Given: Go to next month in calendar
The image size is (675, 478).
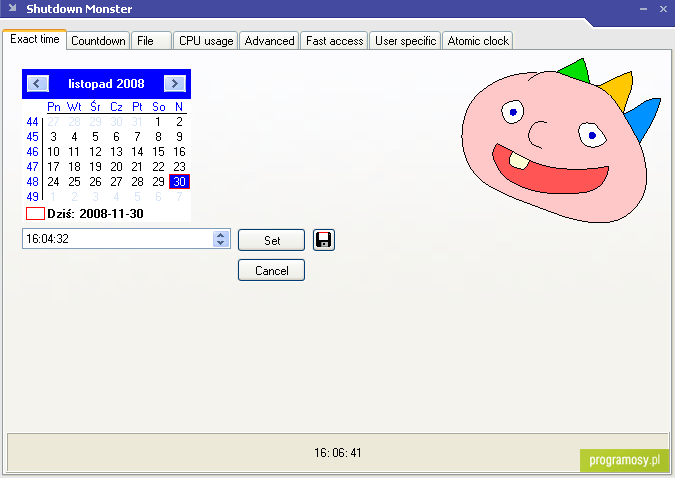Looking at the screenshot, I should 174,84.
